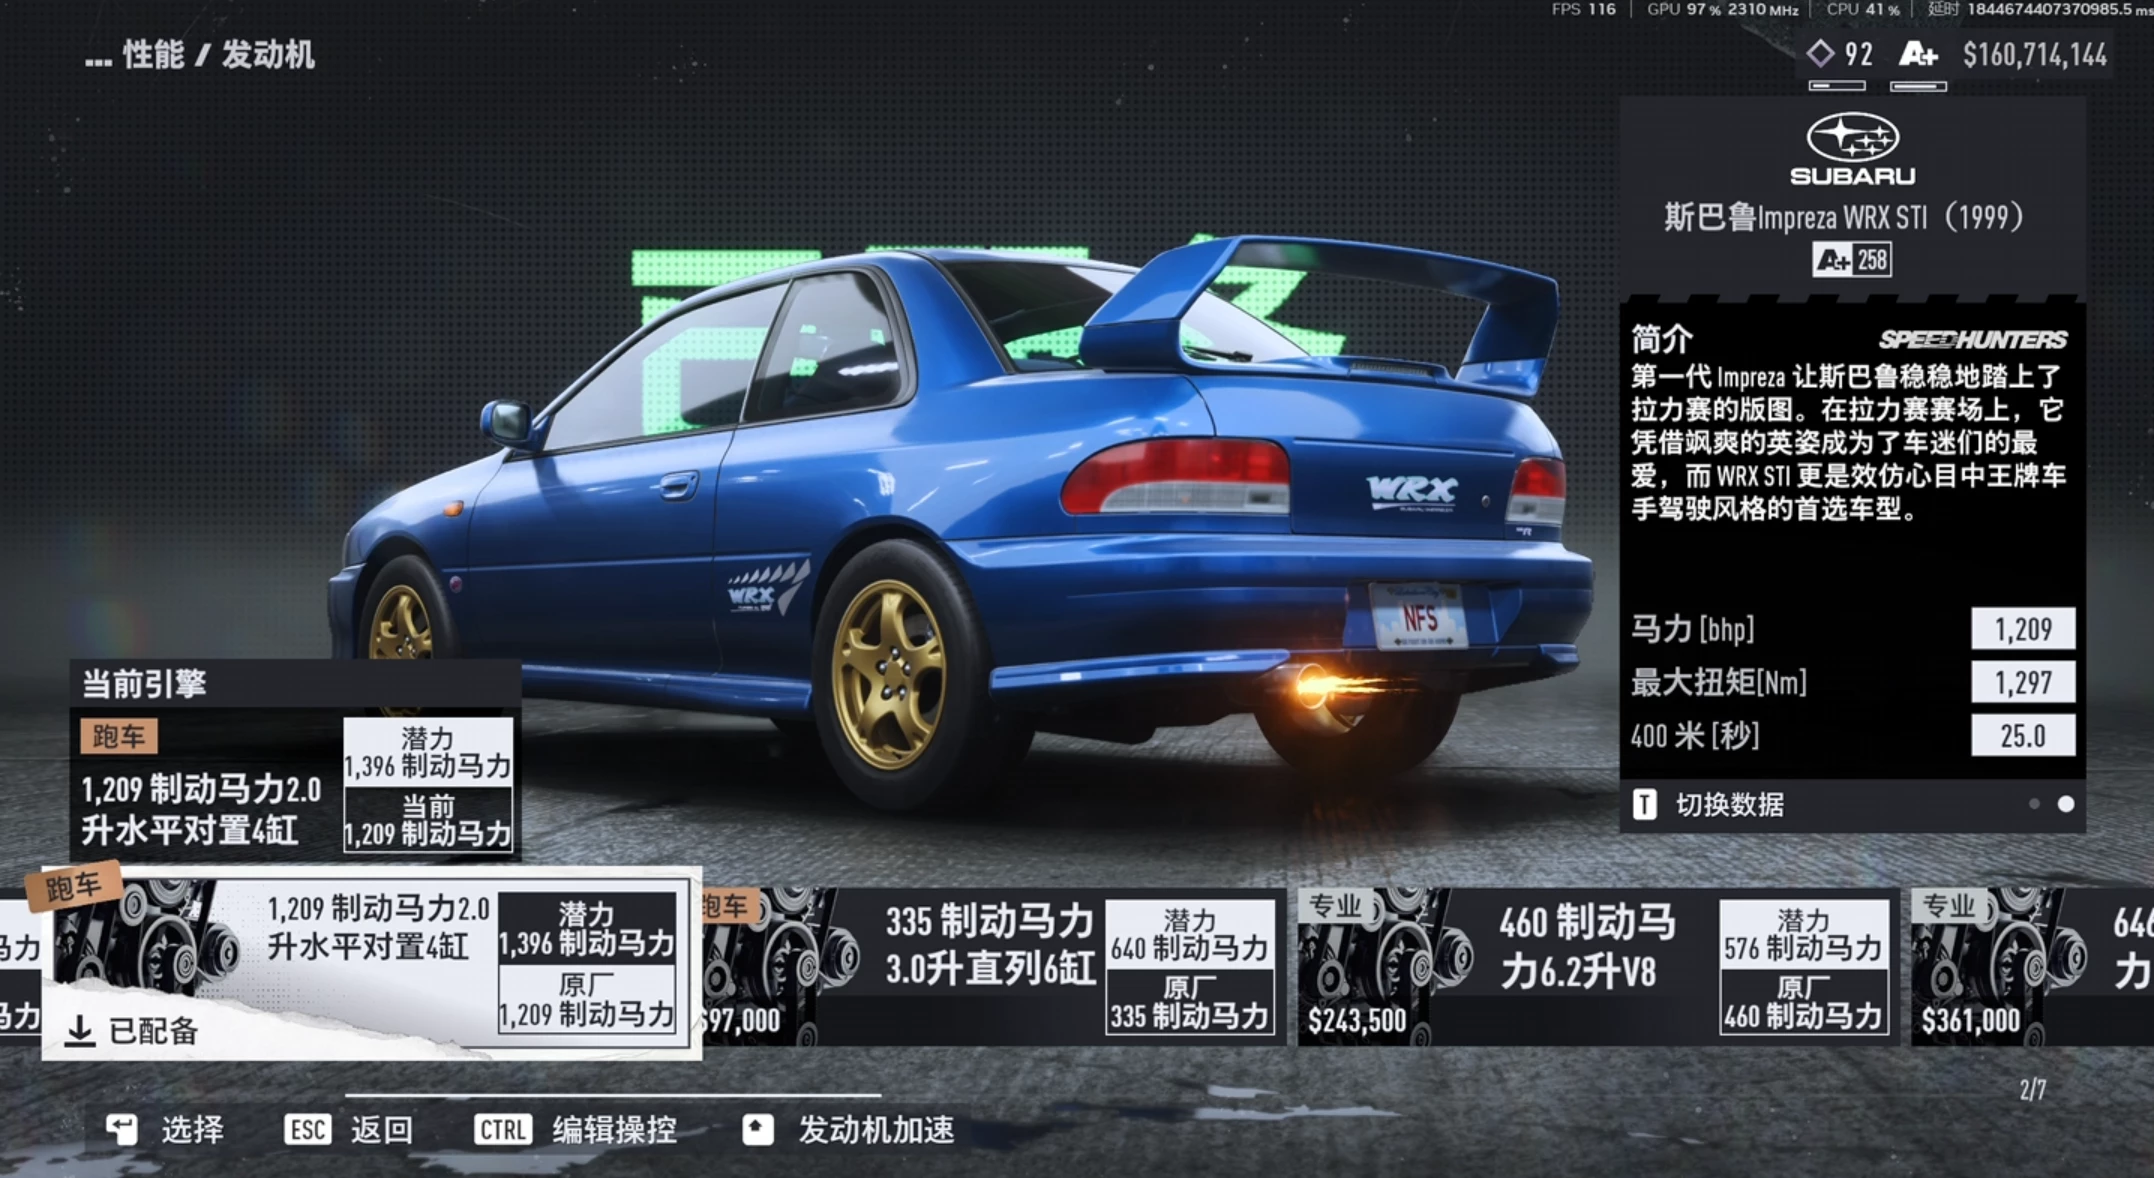Screen dimensions: 2154x1178
Task: Click the 编辑操控 button label
Action: click(615, 1130)
